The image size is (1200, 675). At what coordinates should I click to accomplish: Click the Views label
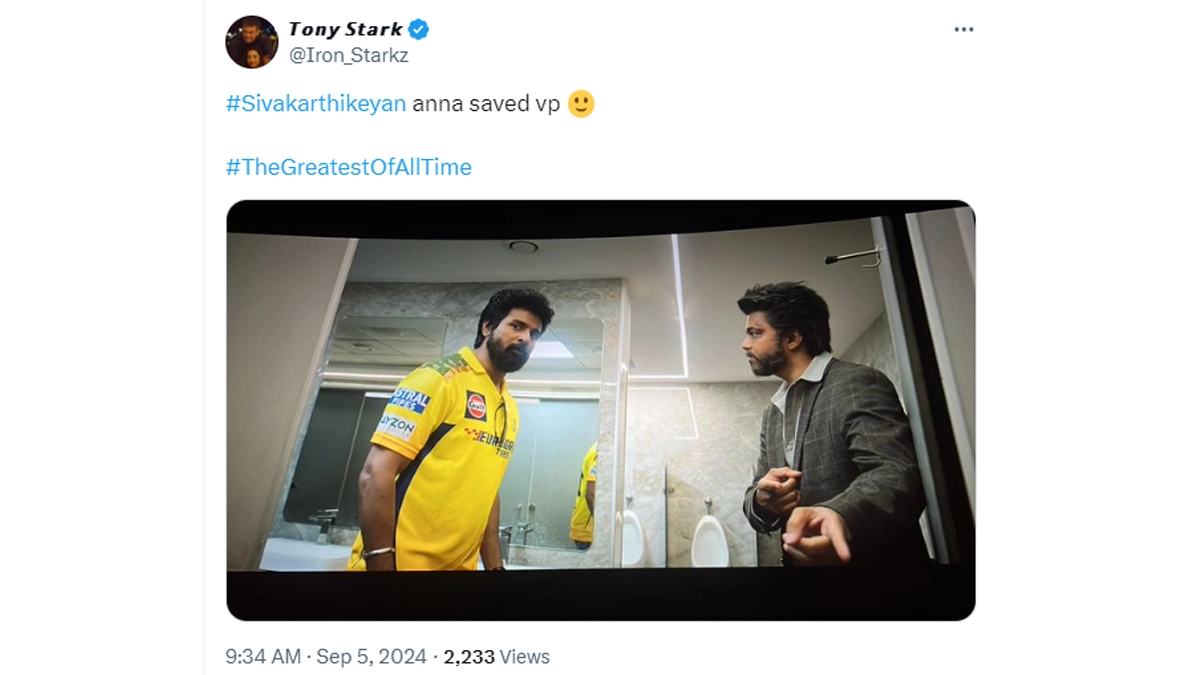525,657
